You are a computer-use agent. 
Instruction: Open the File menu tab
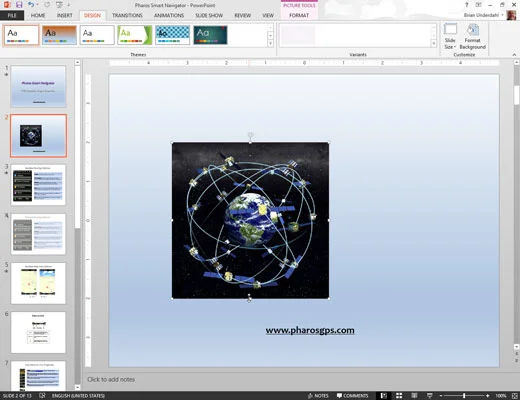pyautogui.click(x=12, y=15)
